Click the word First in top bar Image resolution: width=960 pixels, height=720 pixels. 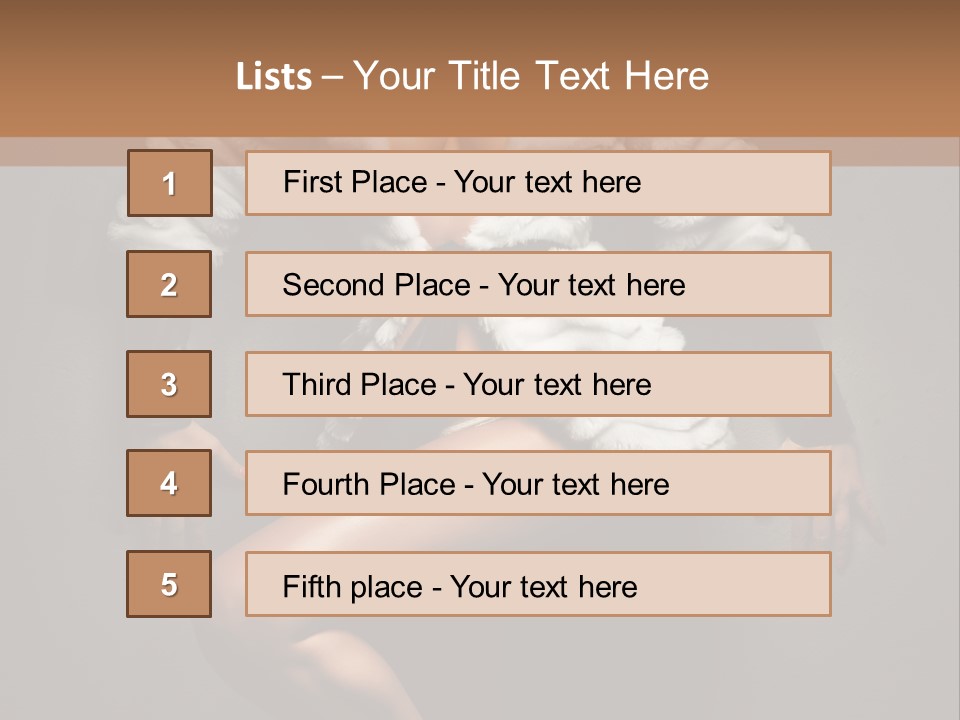coord(313,182)
